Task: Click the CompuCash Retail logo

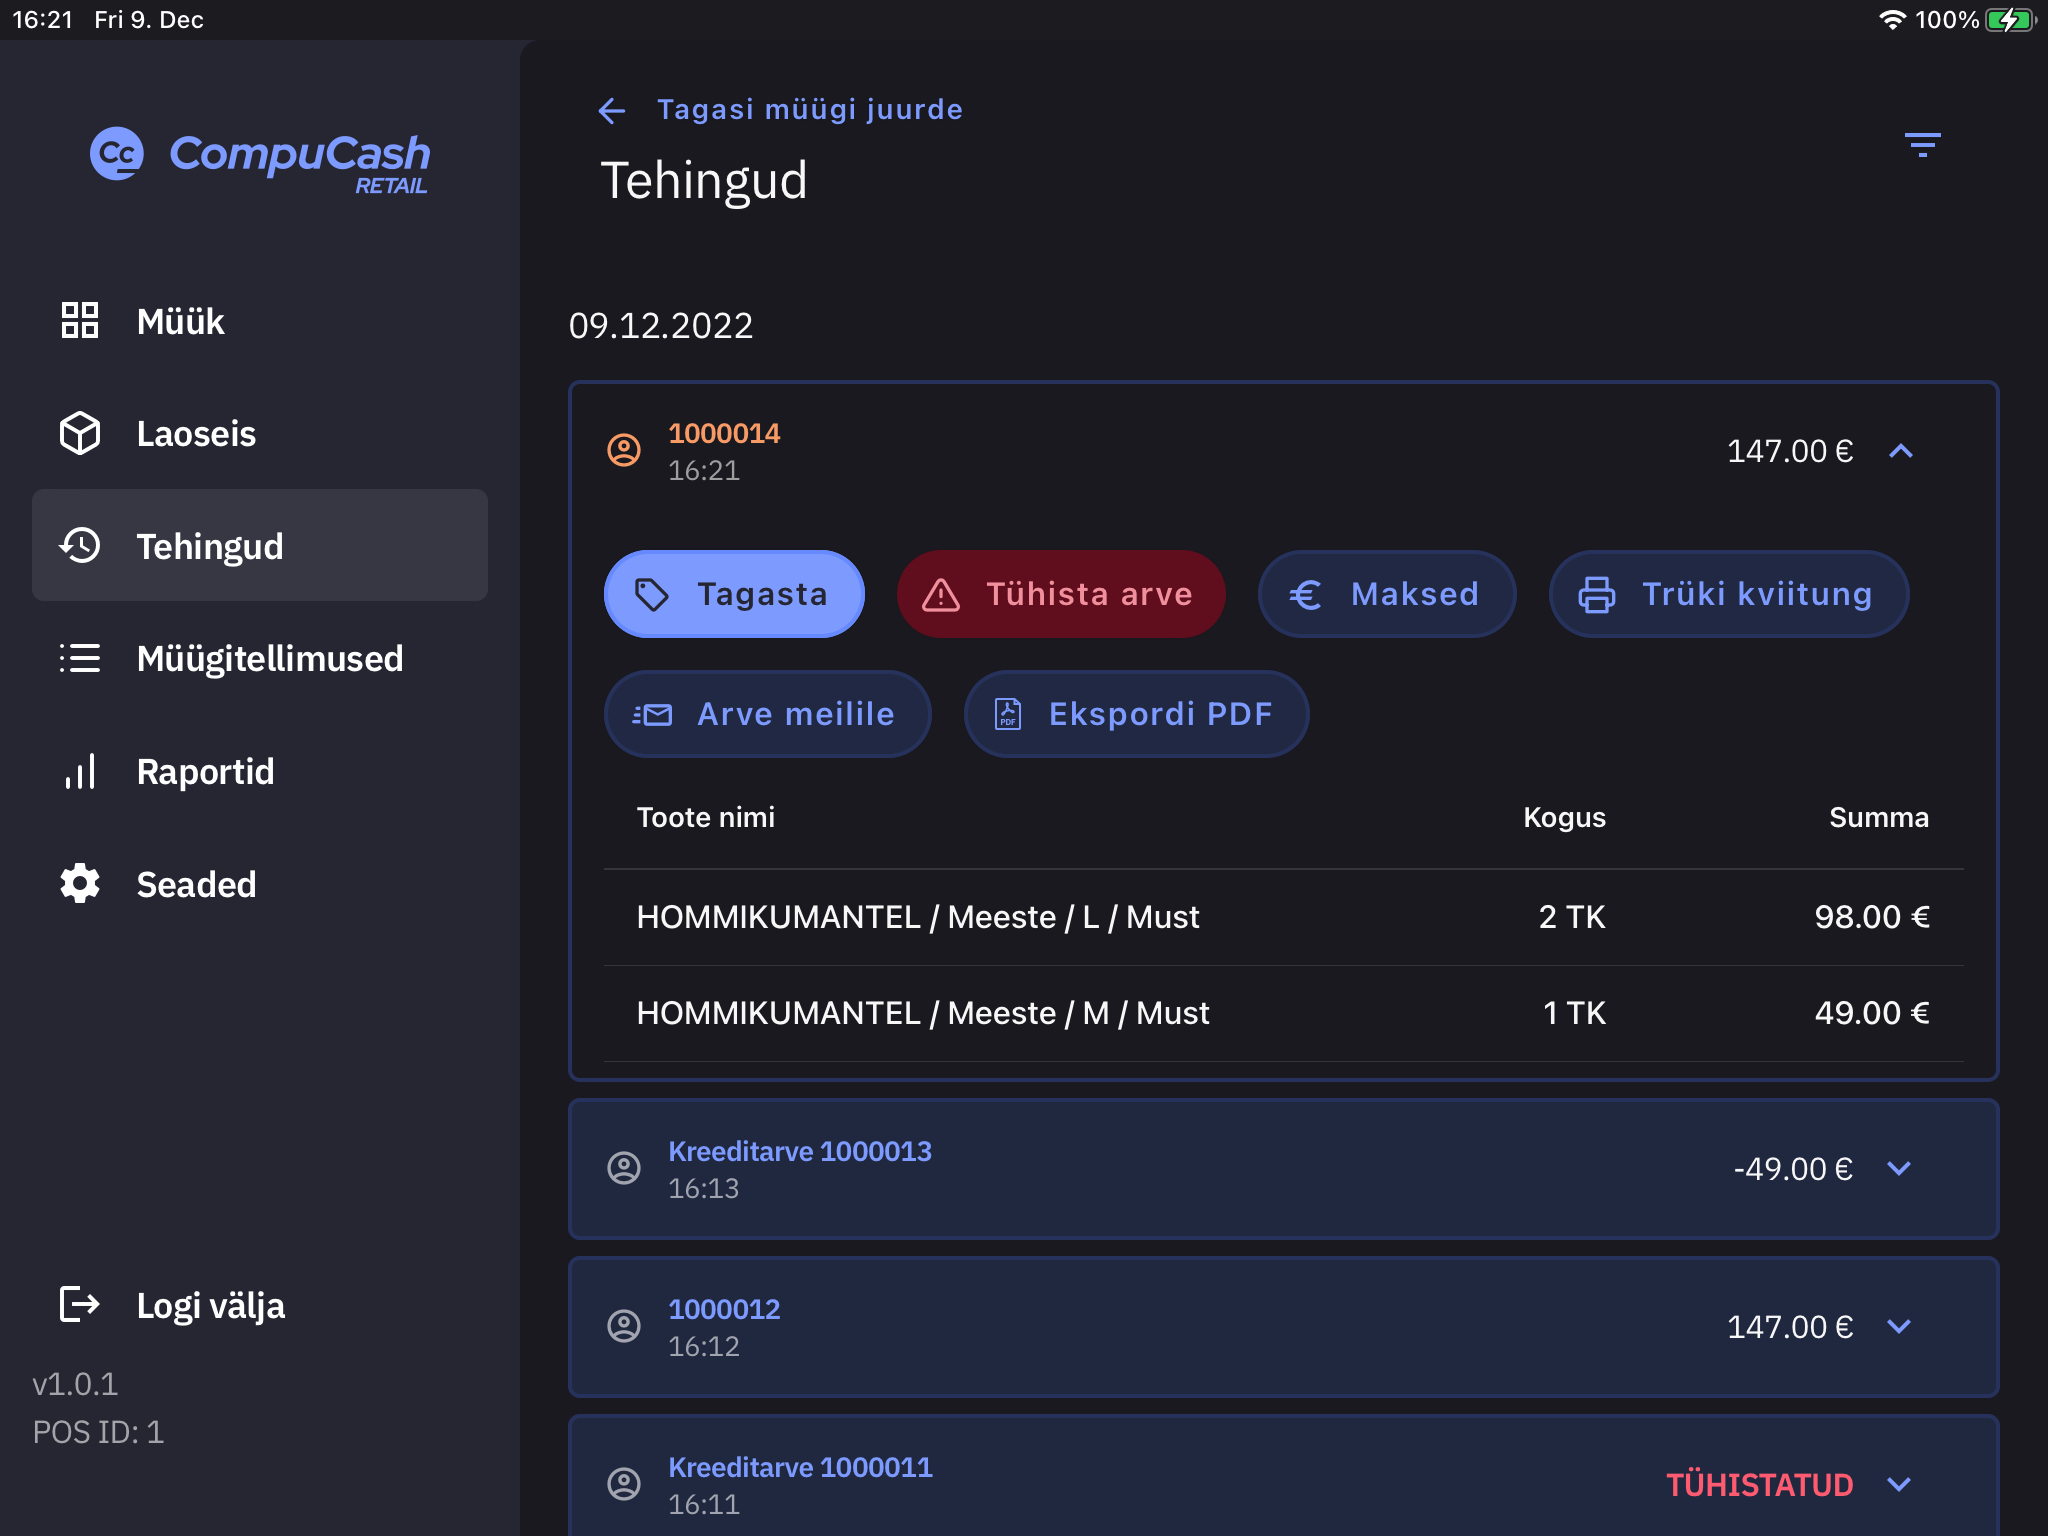Action: (260, 158)
